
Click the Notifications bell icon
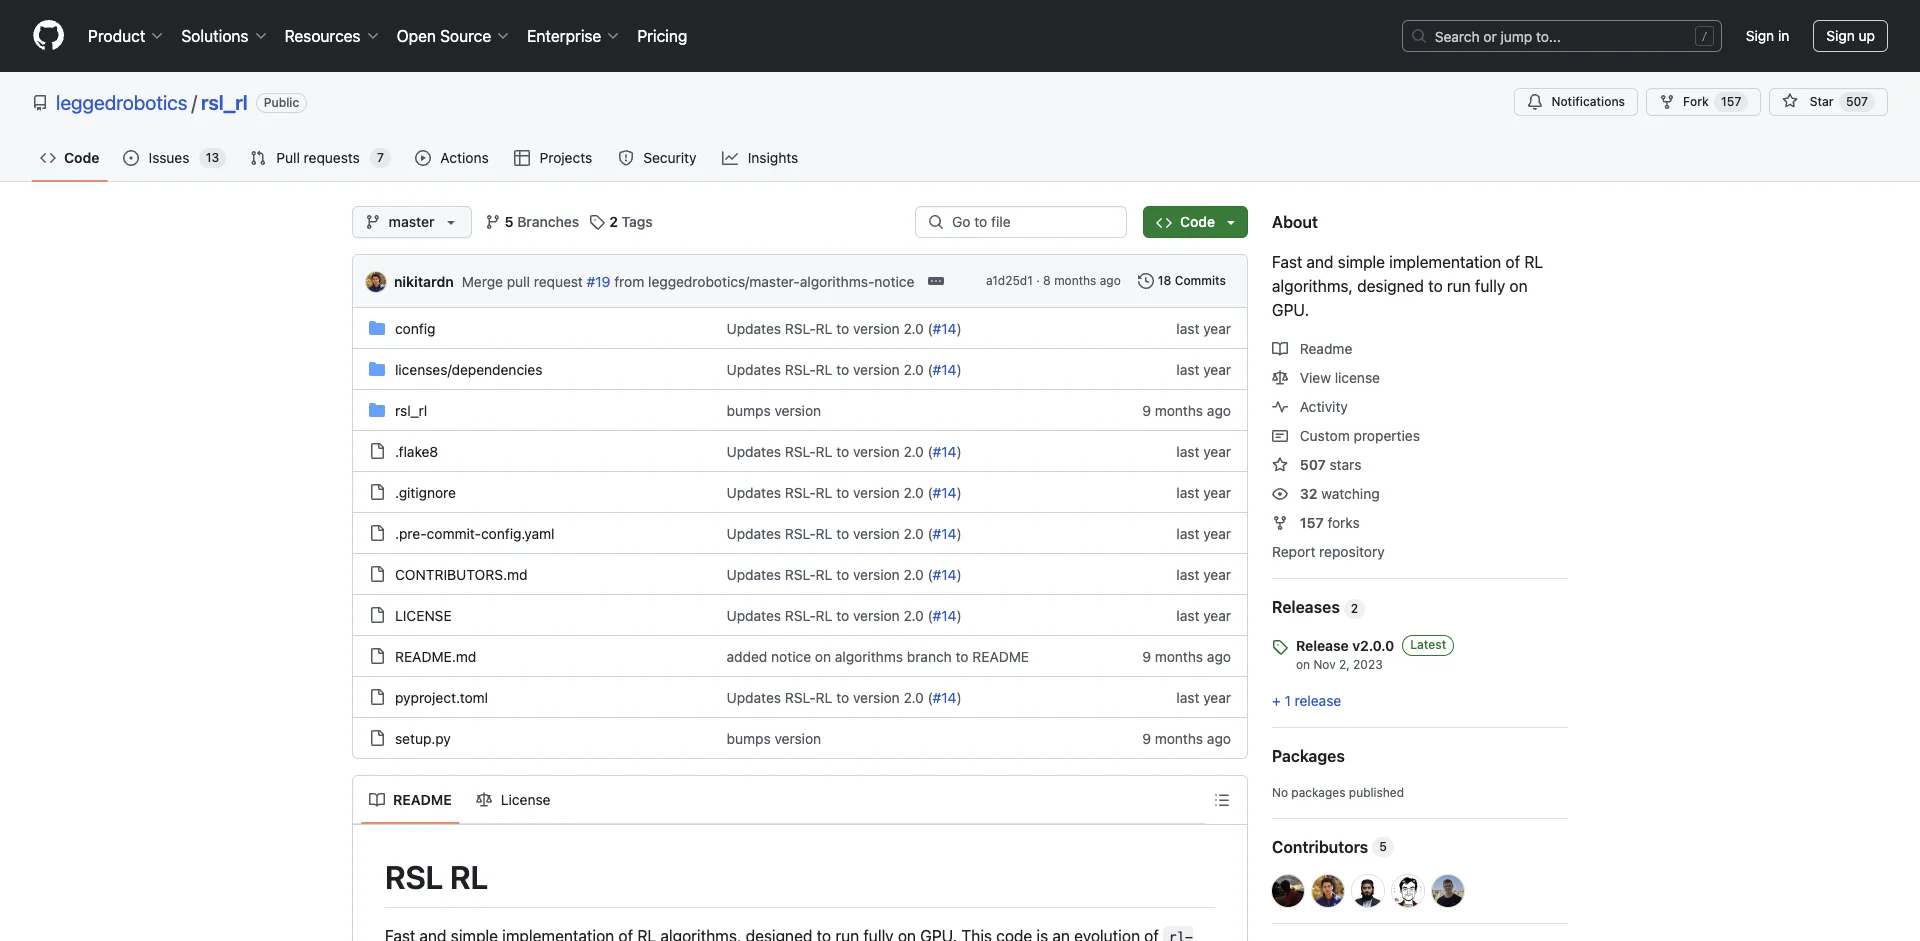(x=1535, y=102)
